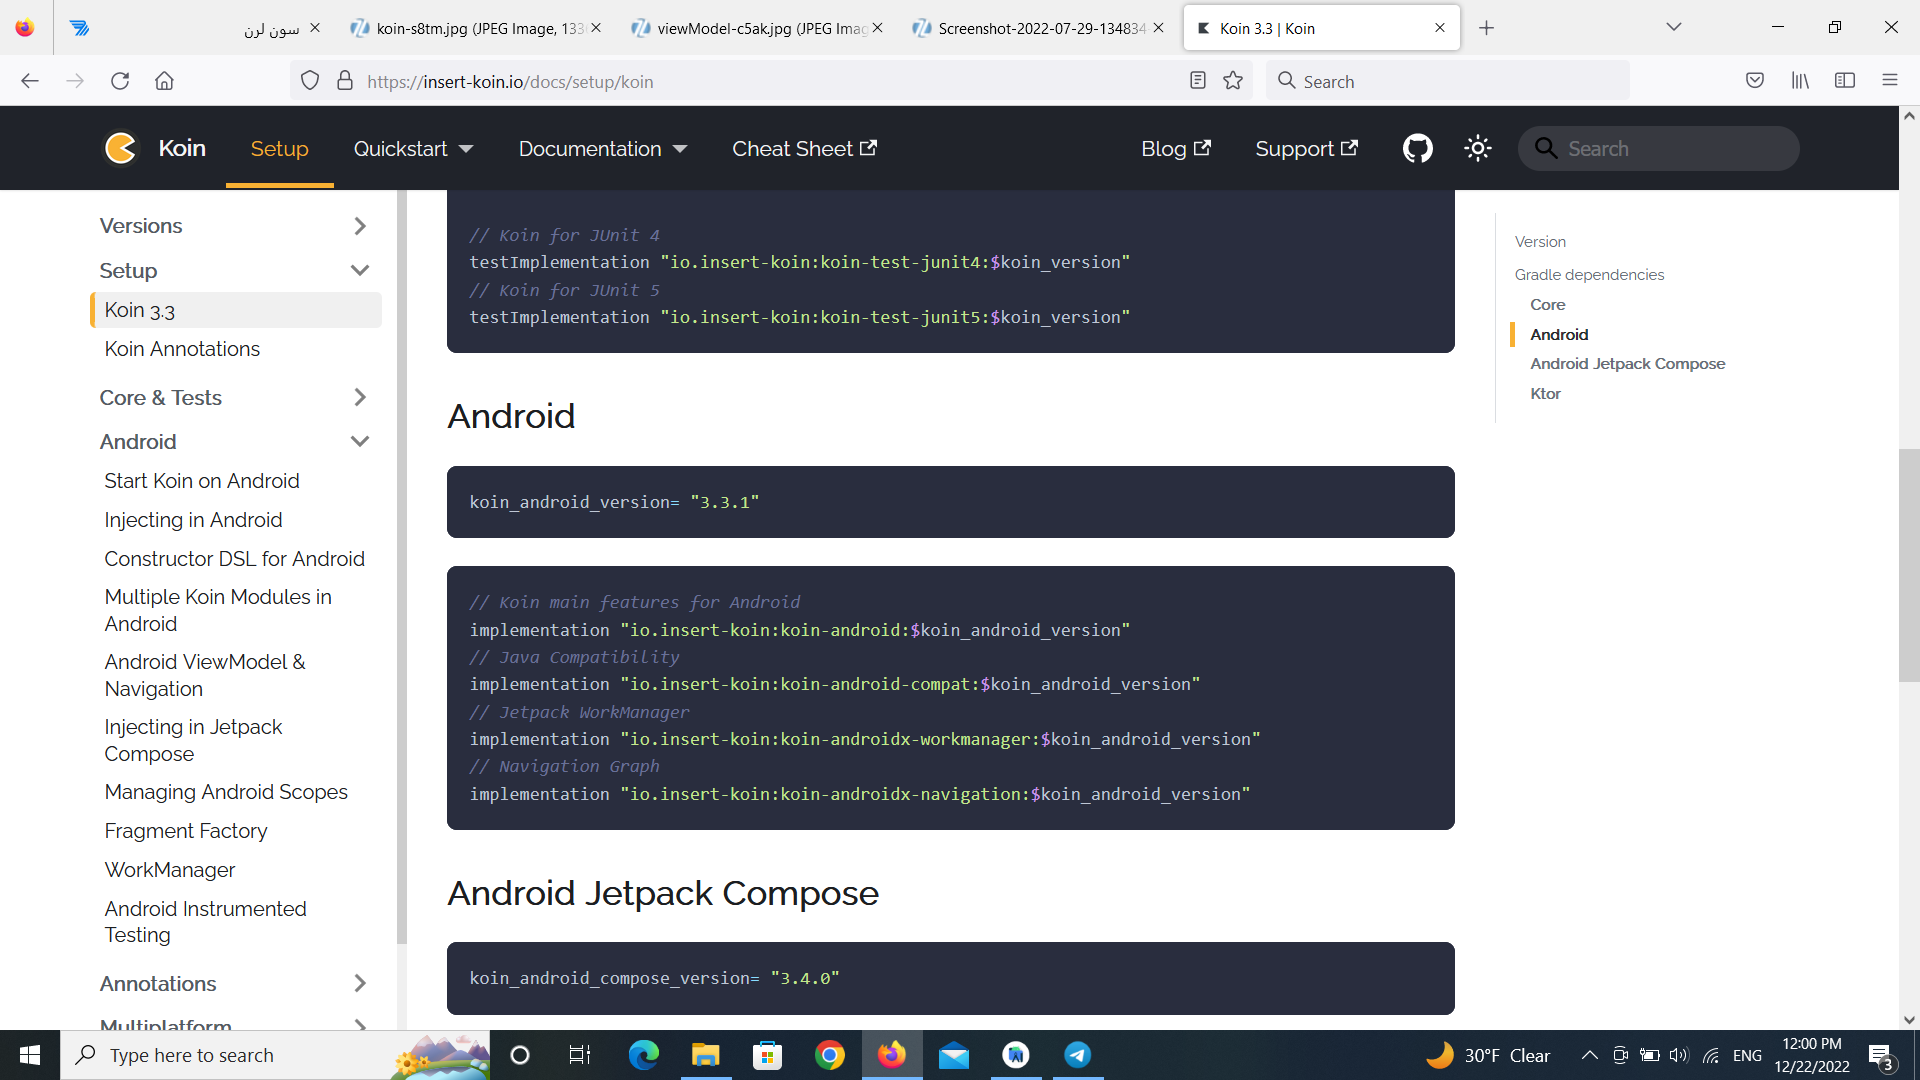Open Start Koin on Android page
The height and width of the screenshot is (1080, 1920).
click(x=202, y=481)
